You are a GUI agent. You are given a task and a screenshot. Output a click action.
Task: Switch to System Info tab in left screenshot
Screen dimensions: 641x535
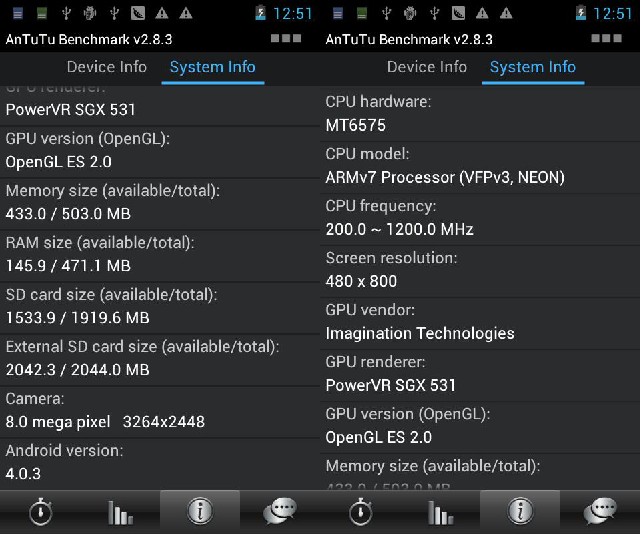pyautogui.click(x=213, y=67)
